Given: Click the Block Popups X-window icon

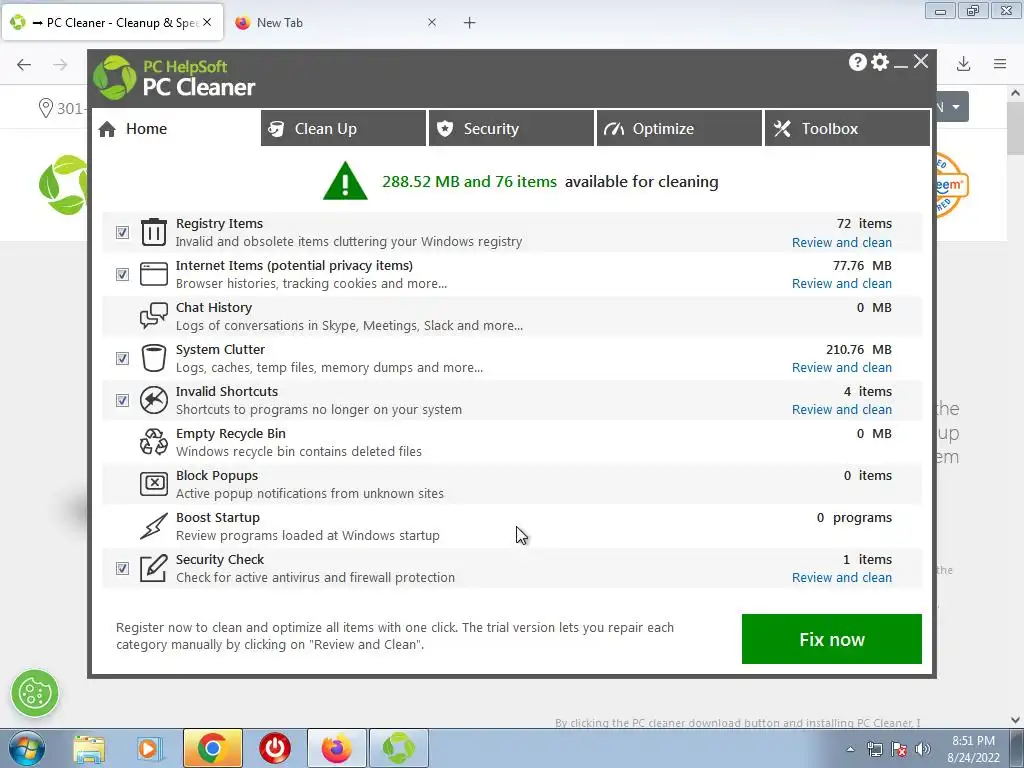Looking at the screenshot, I should pos(153,483).
